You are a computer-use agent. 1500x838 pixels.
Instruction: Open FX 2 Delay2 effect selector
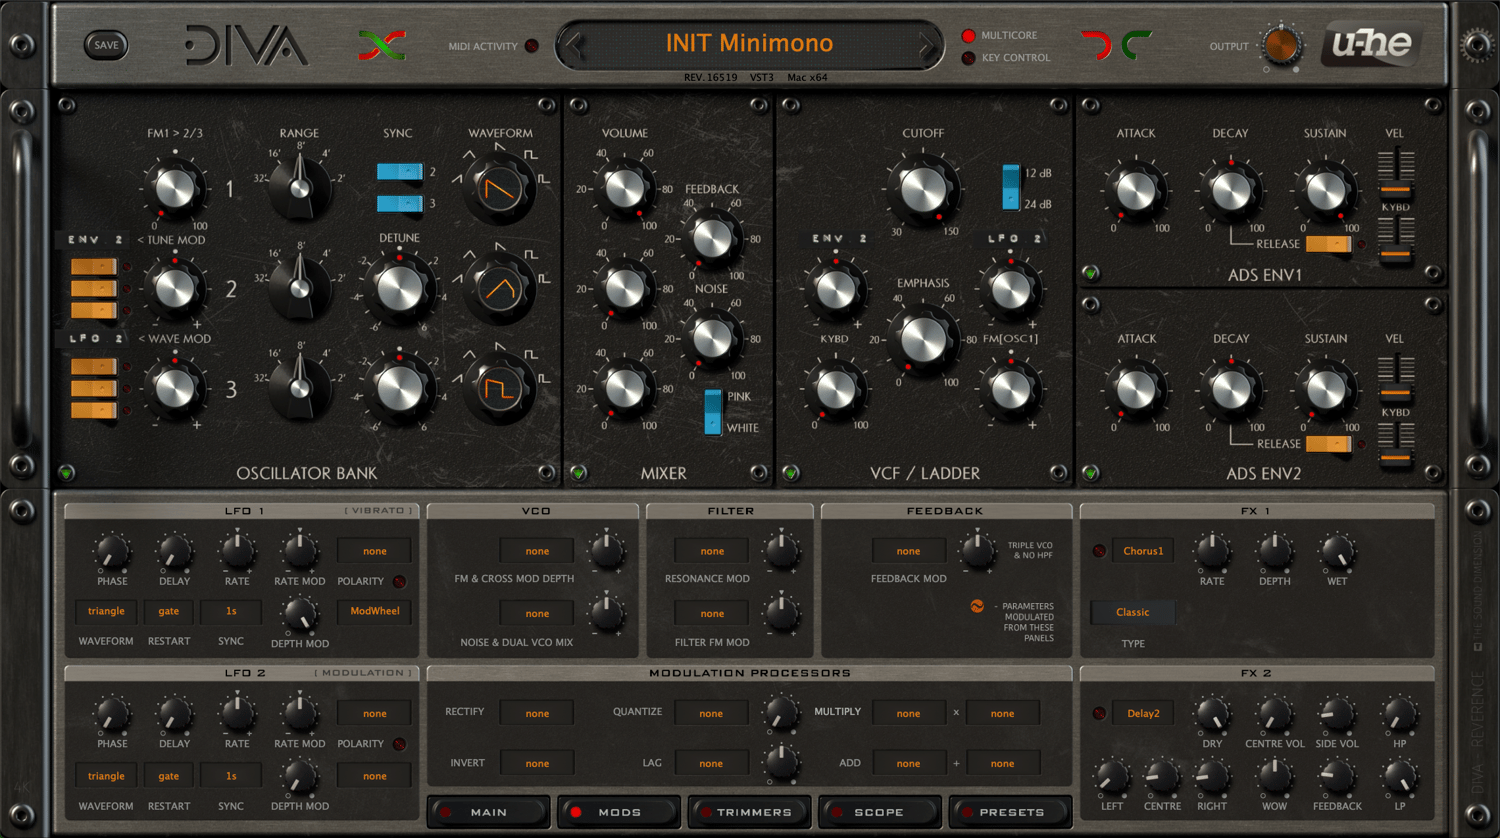pos(1143,713)
